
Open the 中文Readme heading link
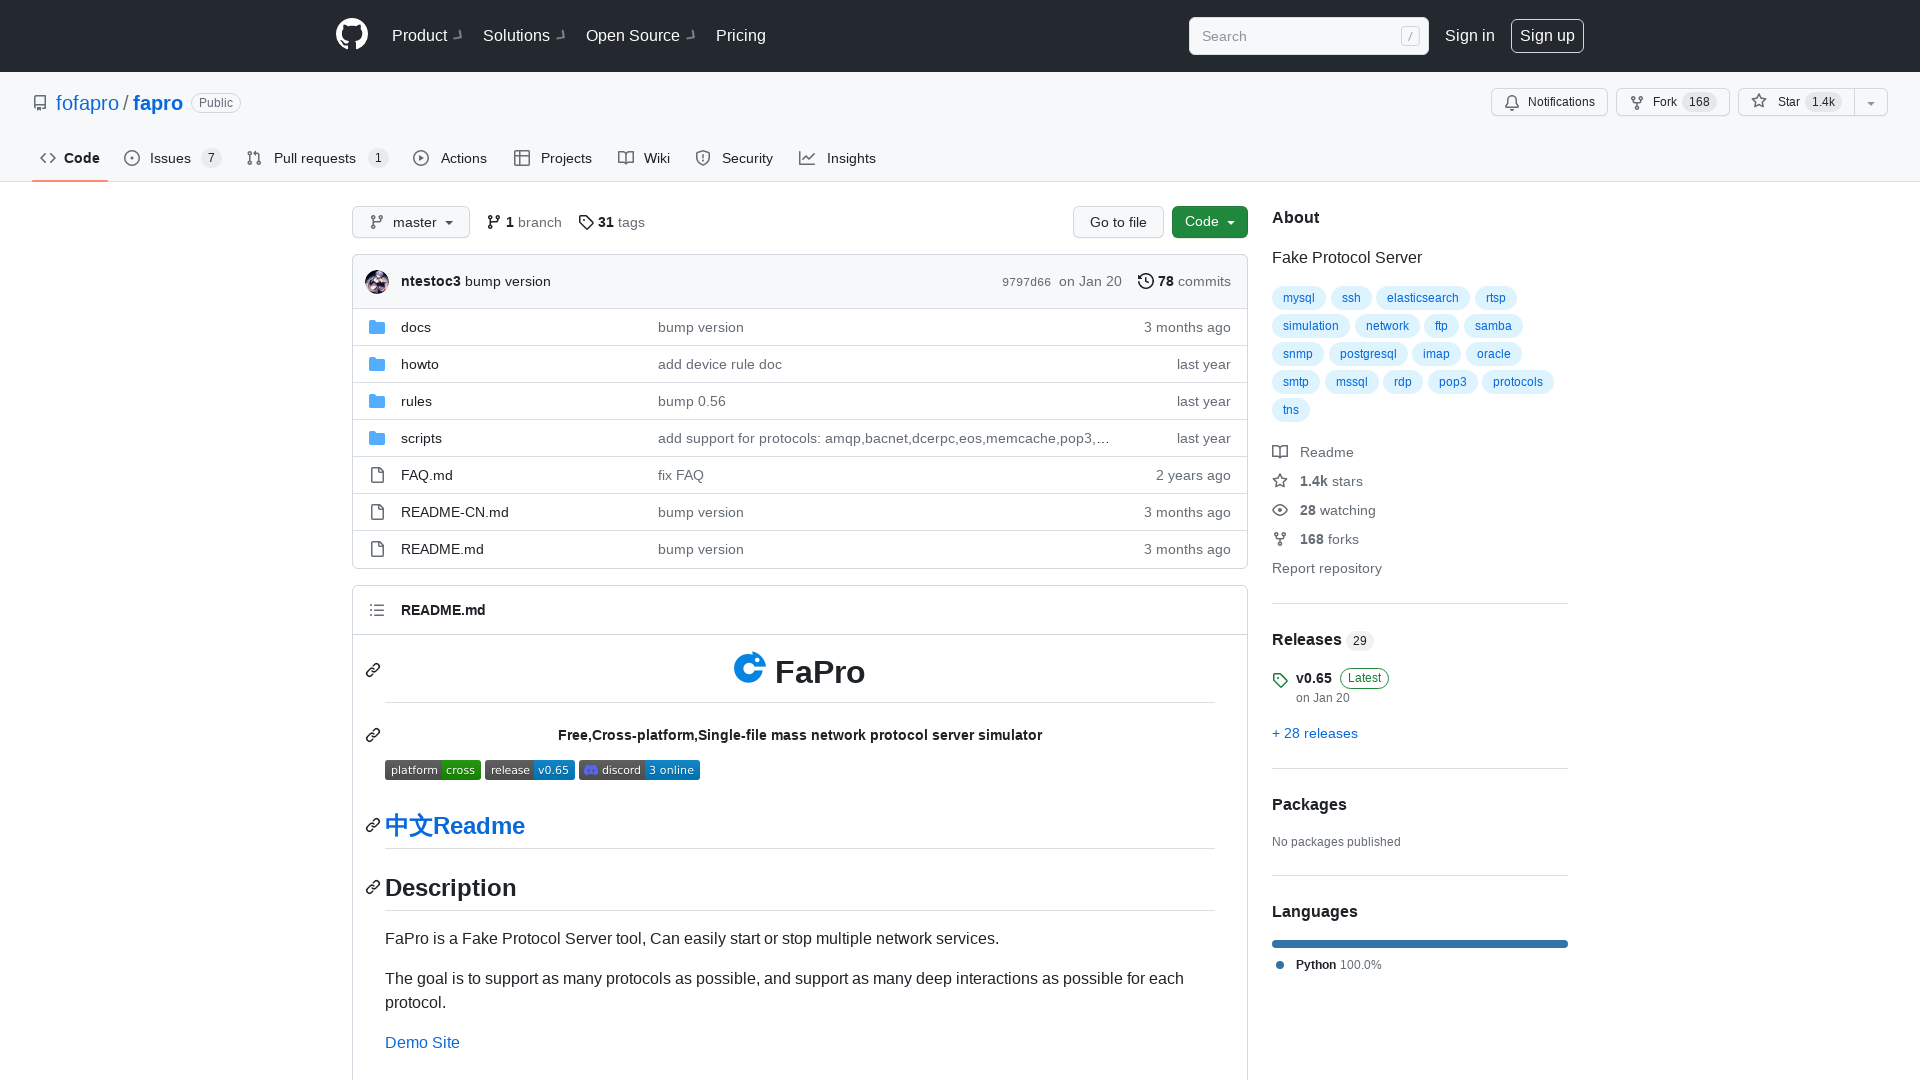coord(455,826)
